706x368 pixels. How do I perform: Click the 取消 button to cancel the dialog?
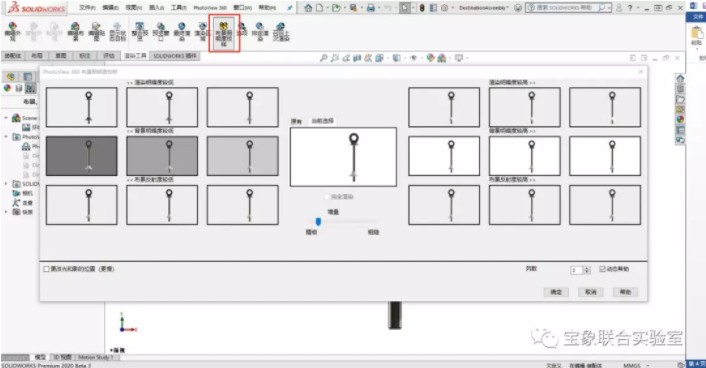(591, 292)
